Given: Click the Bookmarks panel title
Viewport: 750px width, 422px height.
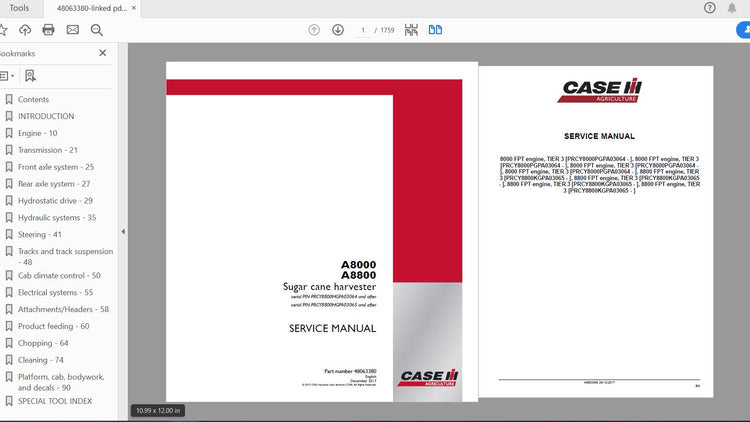Looking at the screenshot, I should 17,54.
